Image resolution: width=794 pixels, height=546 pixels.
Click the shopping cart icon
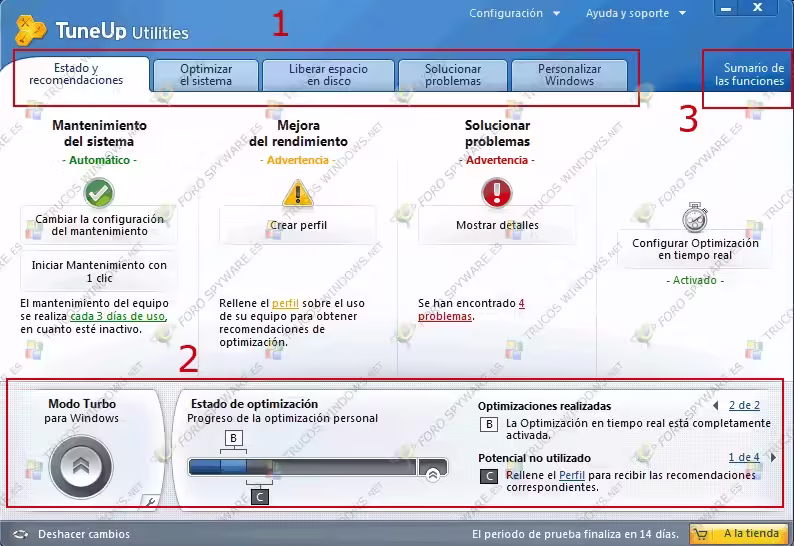pos(701,534)
